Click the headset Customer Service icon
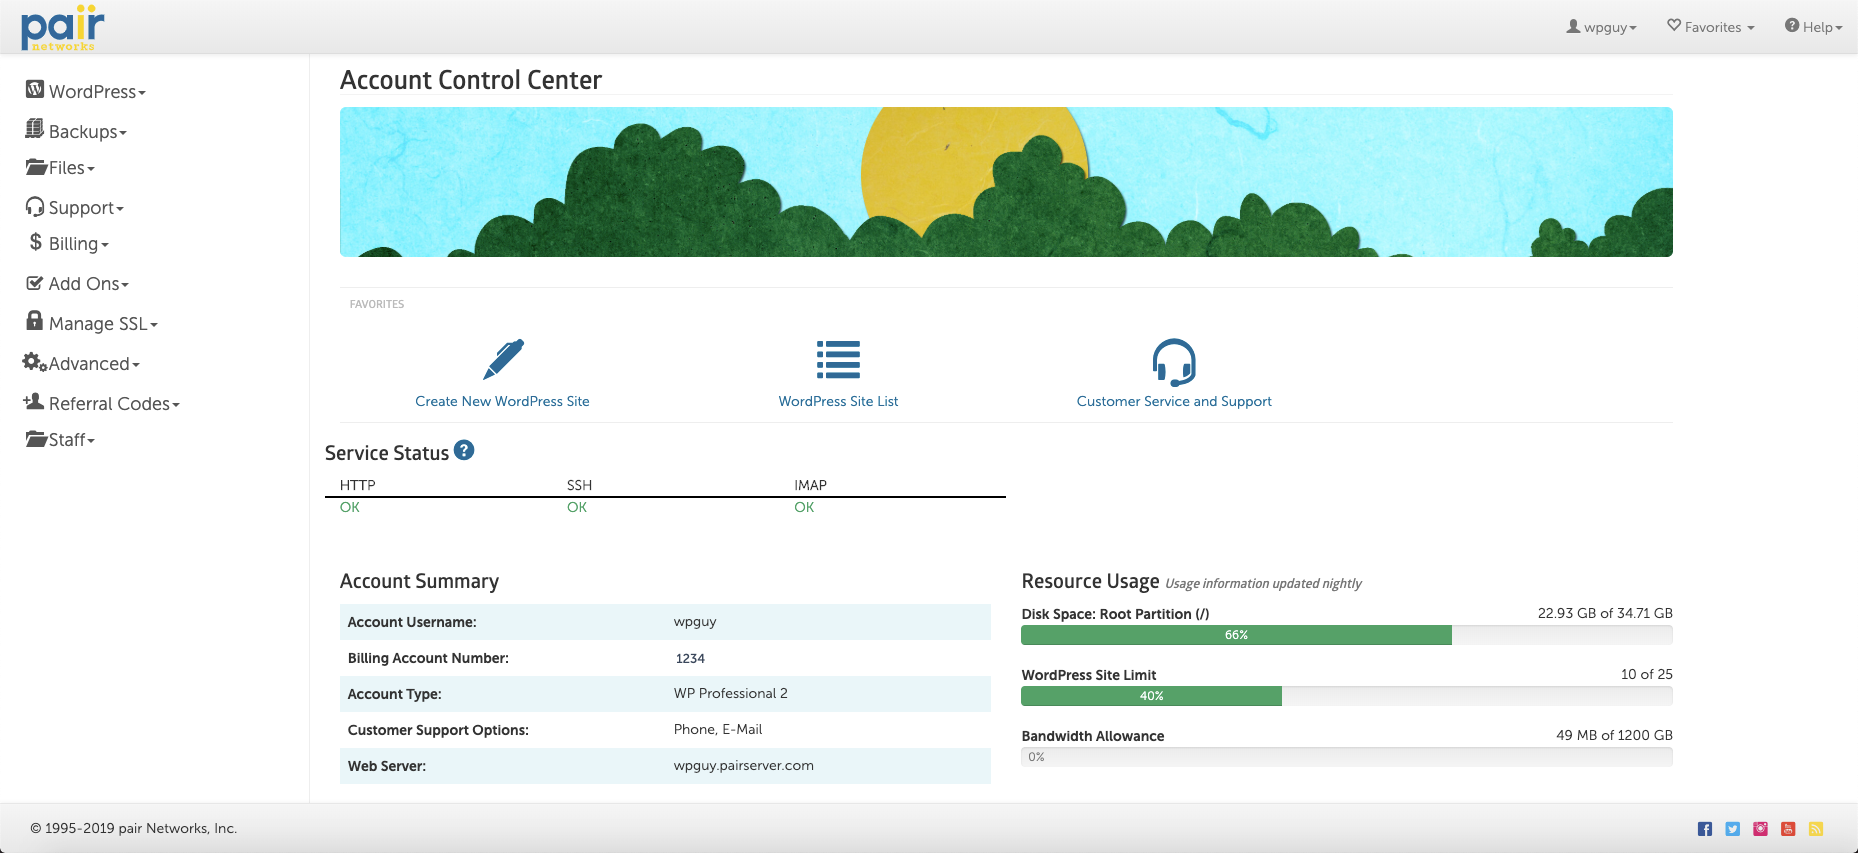The image size is (1858, 853). click(x=1174, y=362)
